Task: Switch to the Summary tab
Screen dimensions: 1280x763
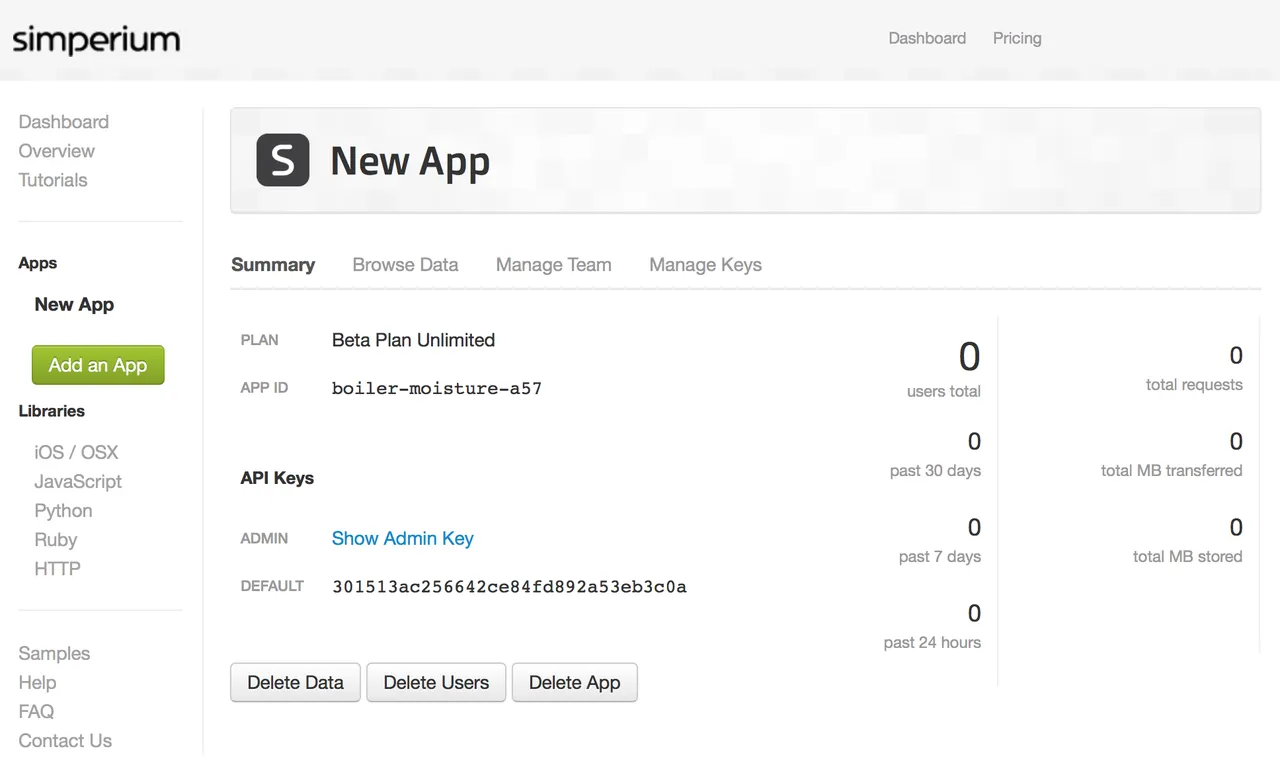Action: [x=273, y=265]
